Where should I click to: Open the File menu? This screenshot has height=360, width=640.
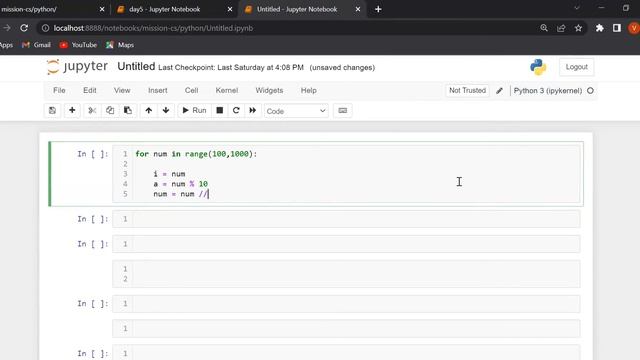coord(59,91)
